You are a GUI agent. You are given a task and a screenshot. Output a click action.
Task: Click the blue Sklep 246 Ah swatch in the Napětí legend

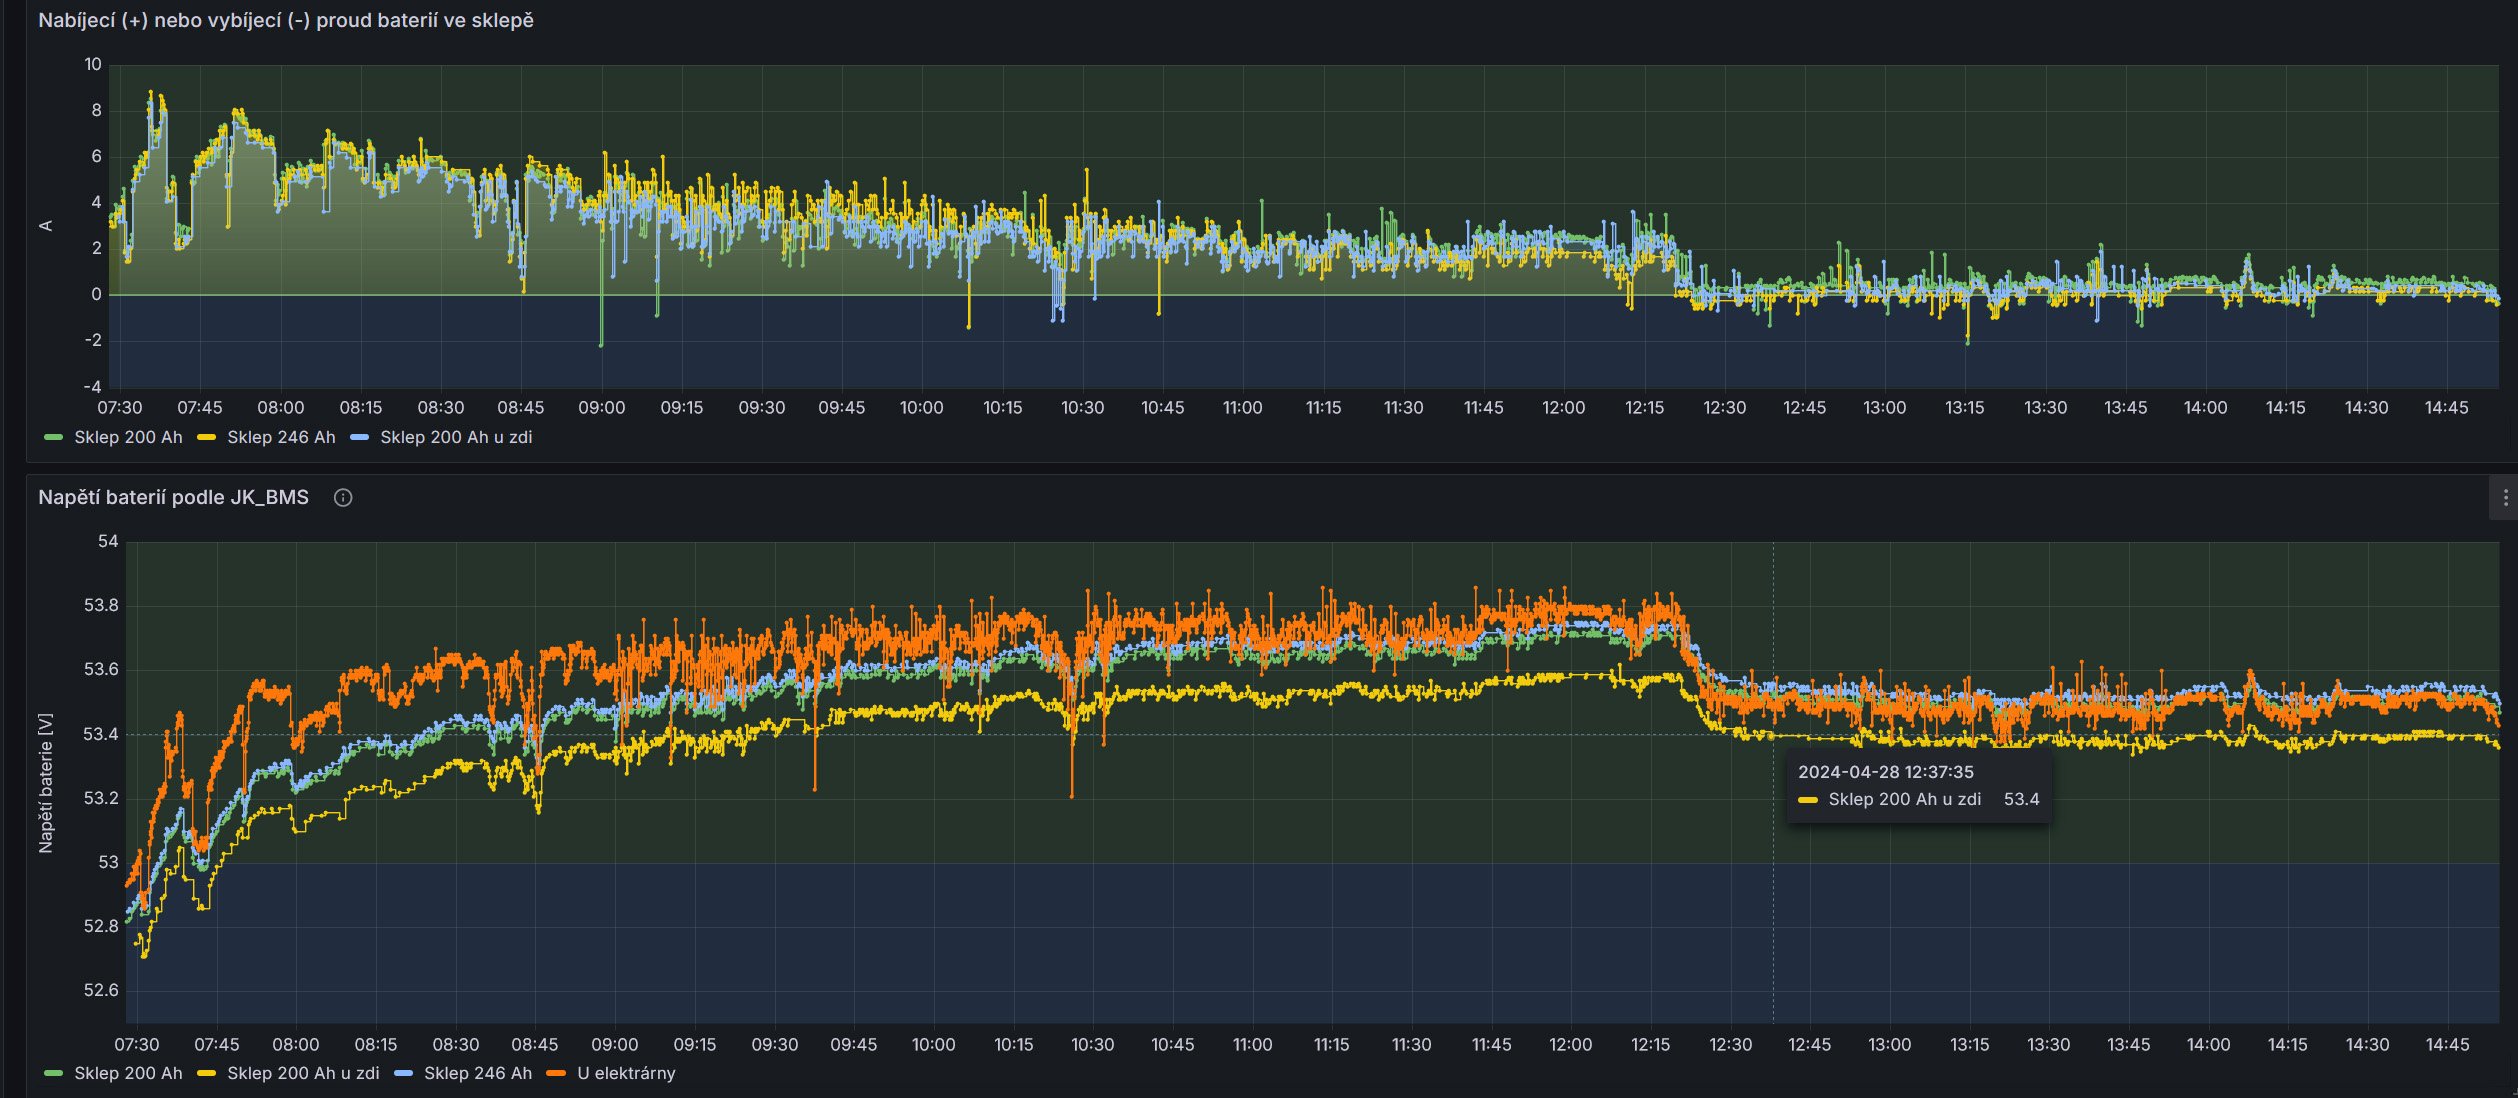click(404, 1073)
